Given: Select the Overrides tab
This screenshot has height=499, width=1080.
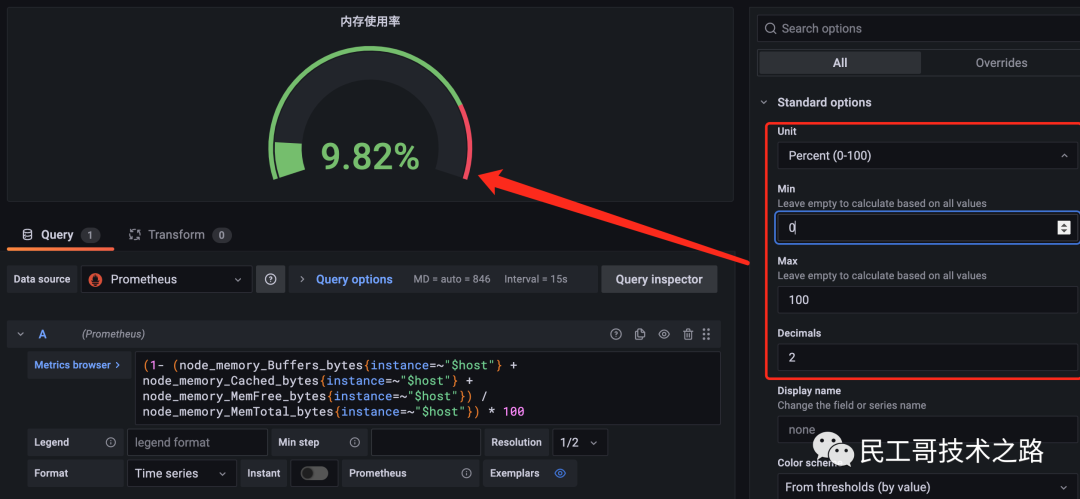Looking at the screenshot, I should 1001,63.
